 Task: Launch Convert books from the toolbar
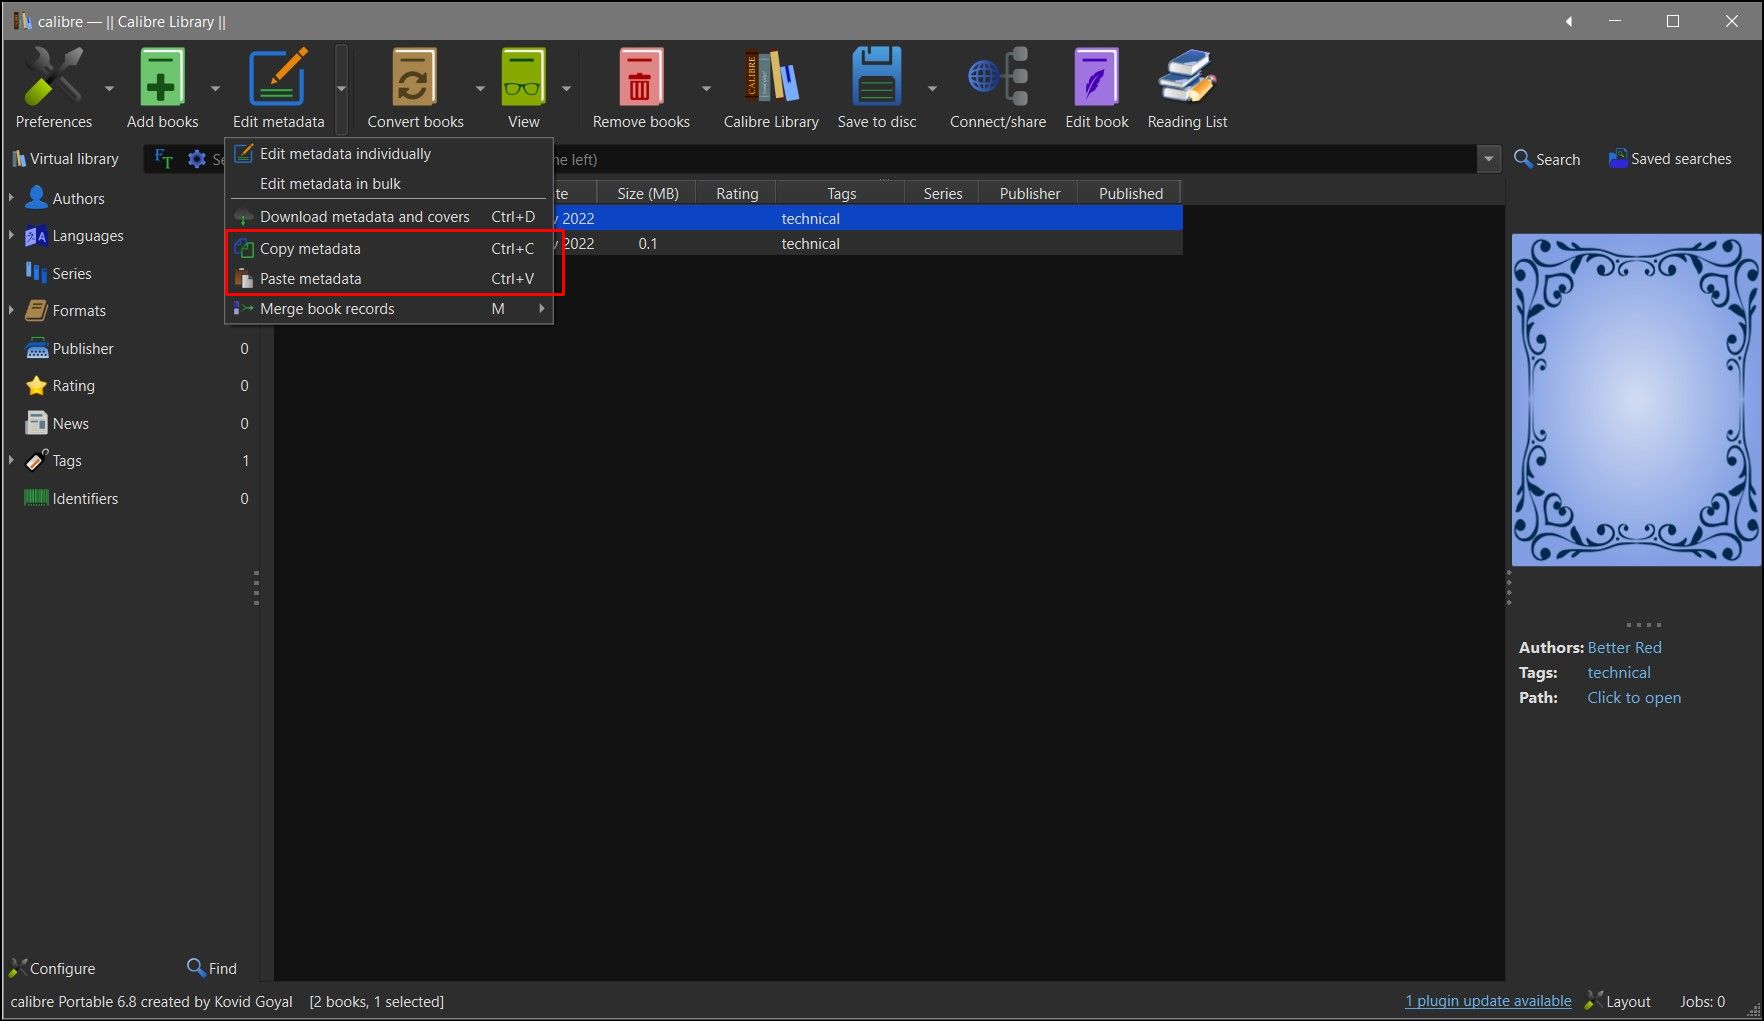pos(414,77)
